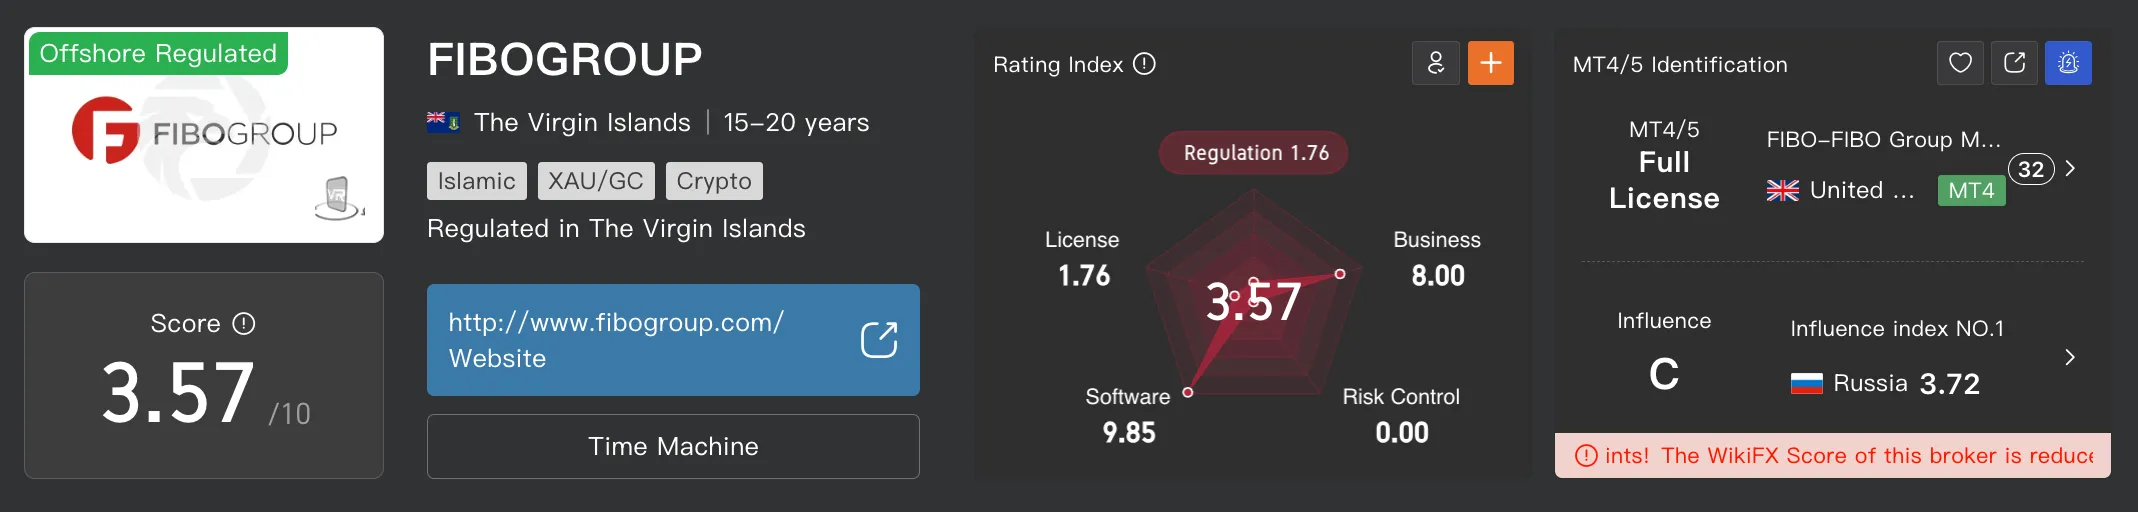The width and height of the screenshot is (2138, 512).
Task: Click the United Kingdom flag icon
Action: click(1782, 190)
